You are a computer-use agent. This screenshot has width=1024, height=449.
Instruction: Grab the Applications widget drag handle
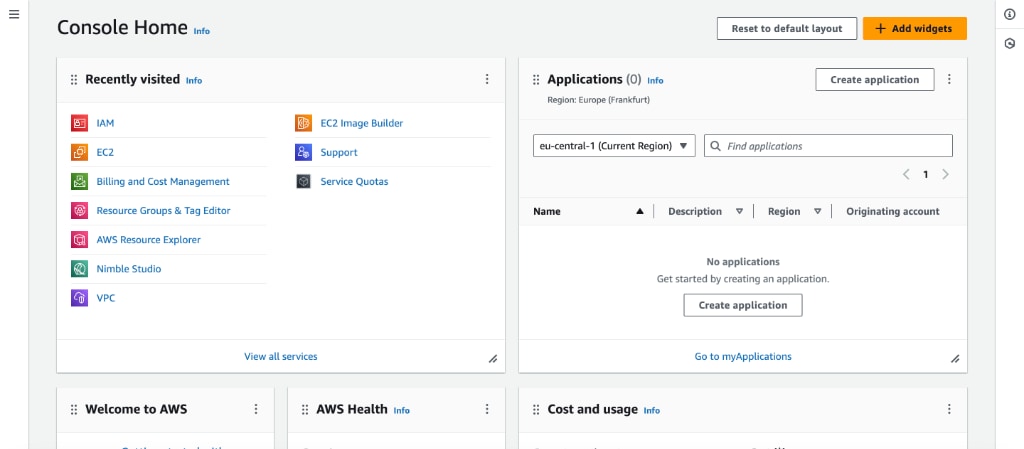536,80
